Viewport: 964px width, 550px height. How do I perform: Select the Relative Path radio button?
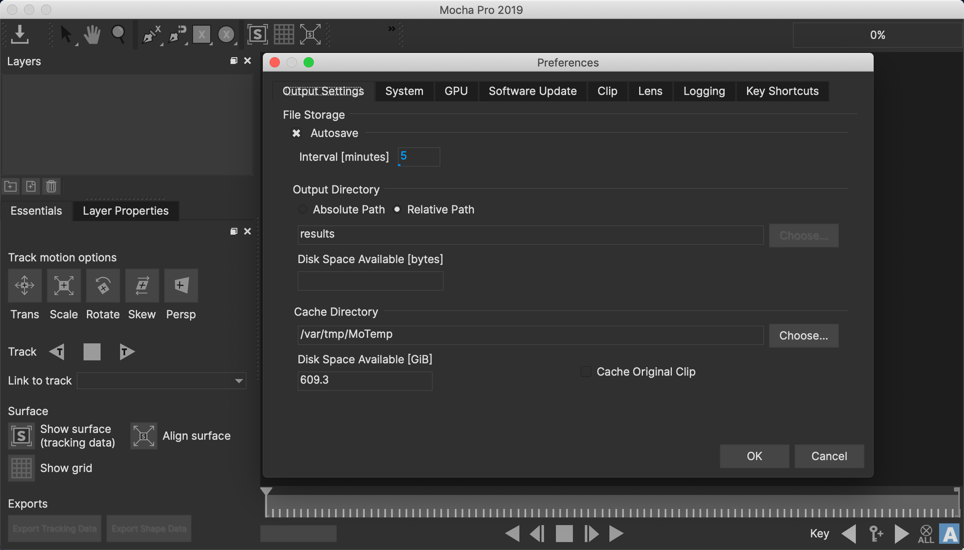(397, 210)
